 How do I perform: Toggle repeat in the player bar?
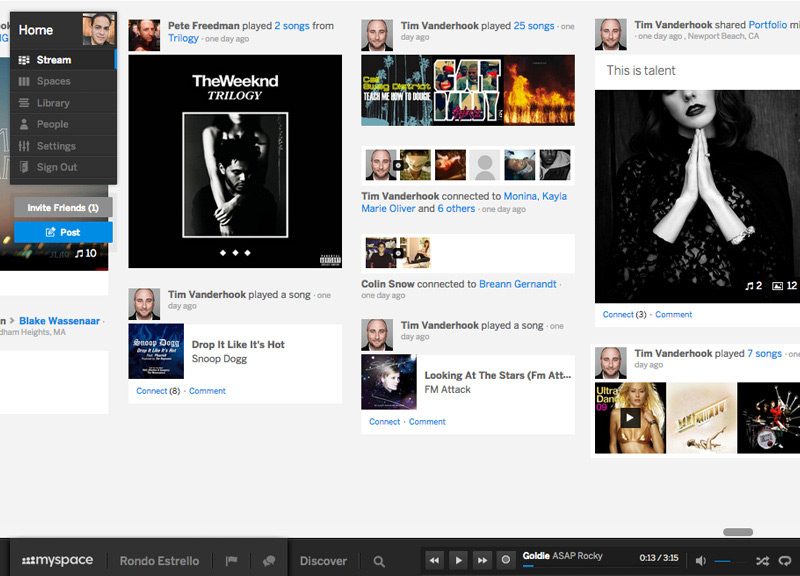tap(785, 561)
